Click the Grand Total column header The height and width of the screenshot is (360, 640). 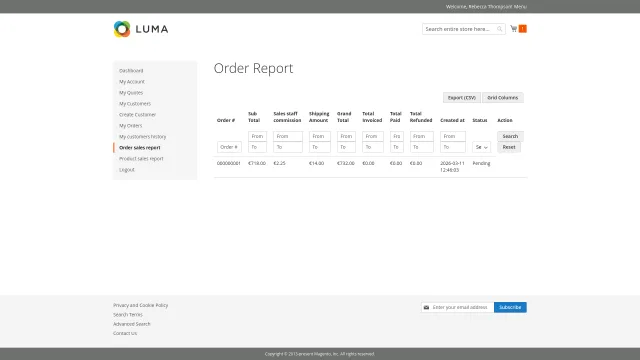pyautogui.click(x=344, y=117)
